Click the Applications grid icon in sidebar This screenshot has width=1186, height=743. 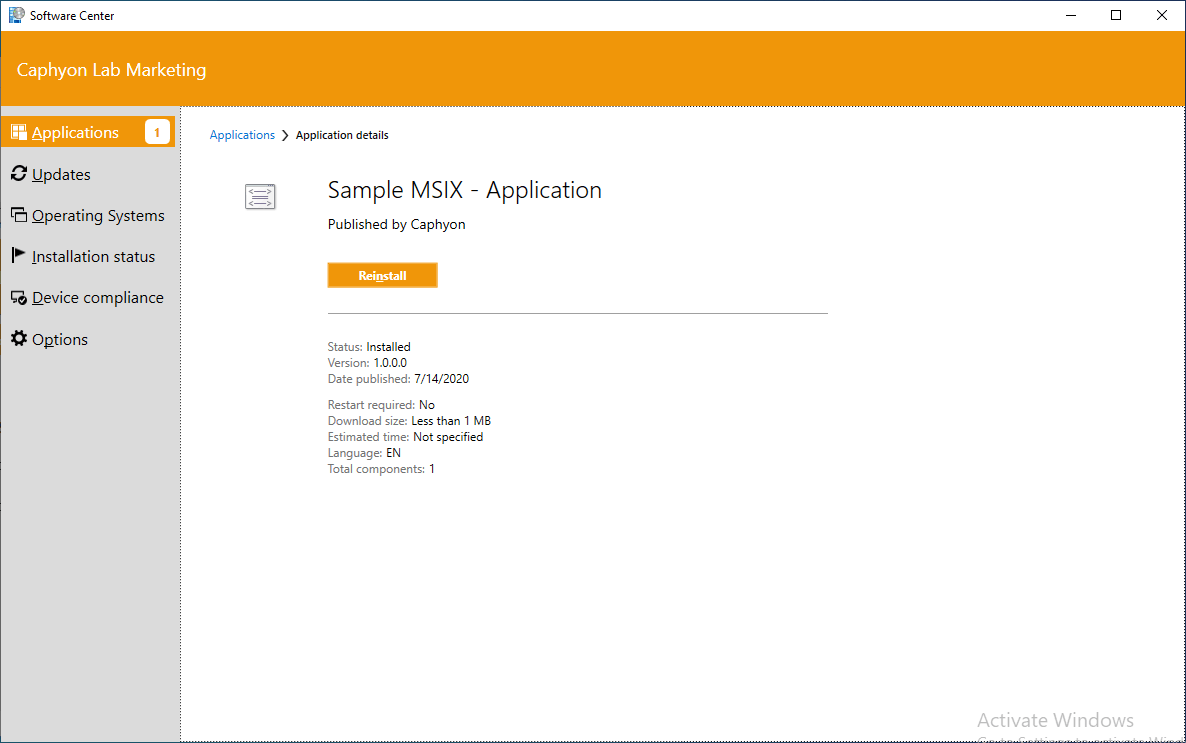(19, 132)
